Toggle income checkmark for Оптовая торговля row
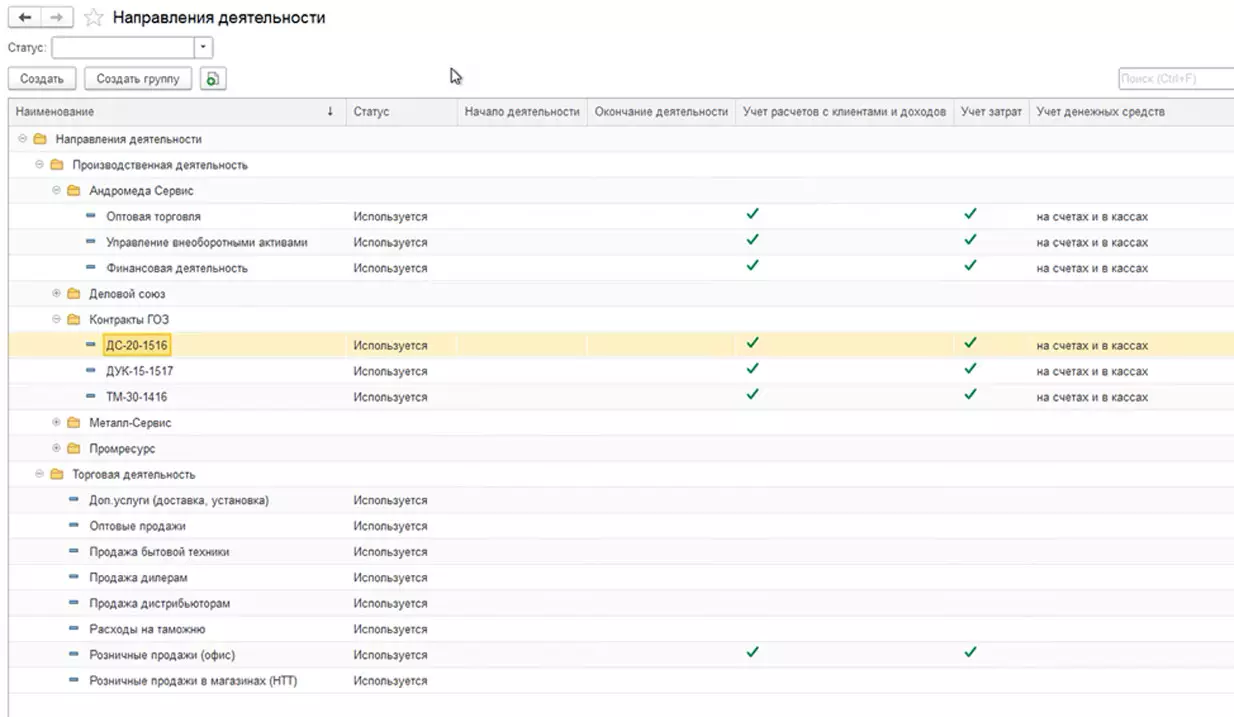 coord(753,214)
